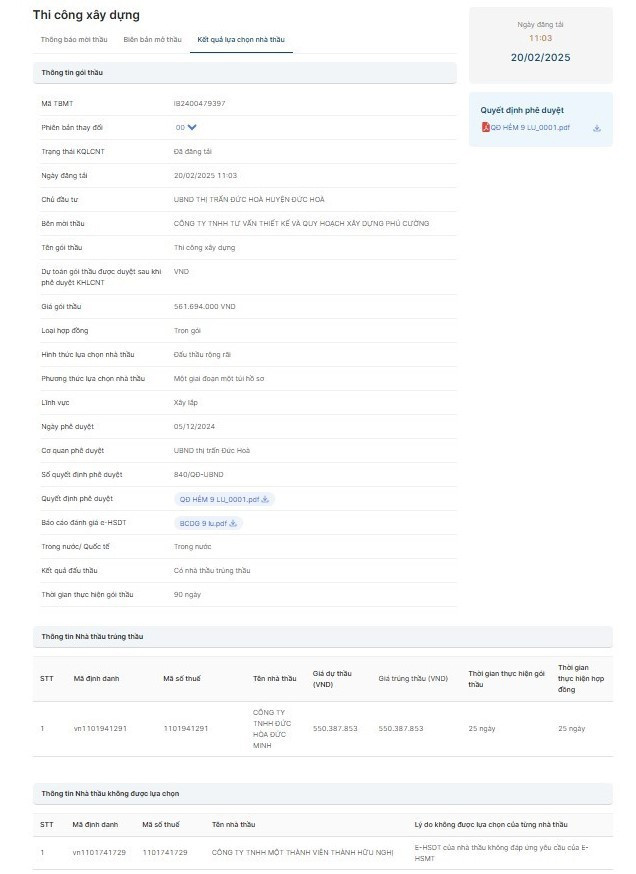The height and width of the screenshot is (874, 636).
Task: Click sidebar download icon for approval decision
Action: [x=597, y=128]
